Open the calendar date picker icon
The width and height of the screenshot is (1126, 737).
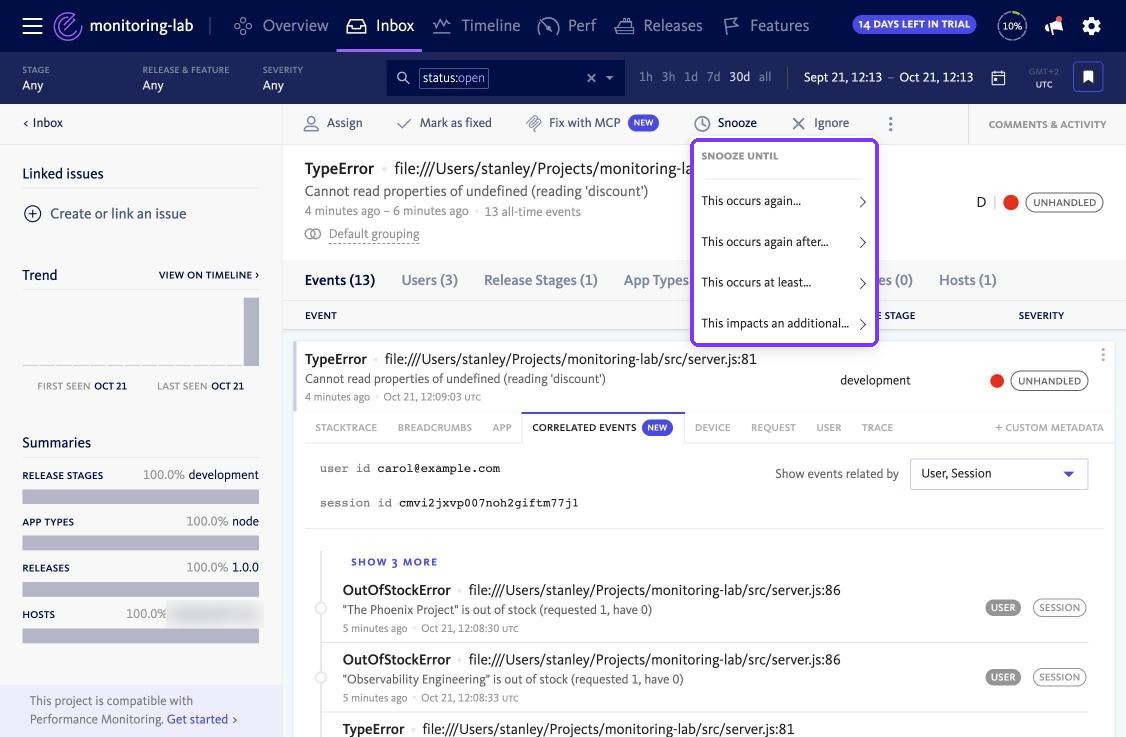[998, 78]
